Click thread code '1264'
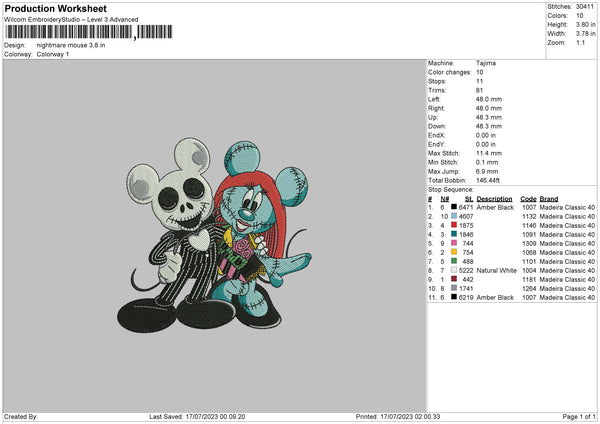 point(529,289)
